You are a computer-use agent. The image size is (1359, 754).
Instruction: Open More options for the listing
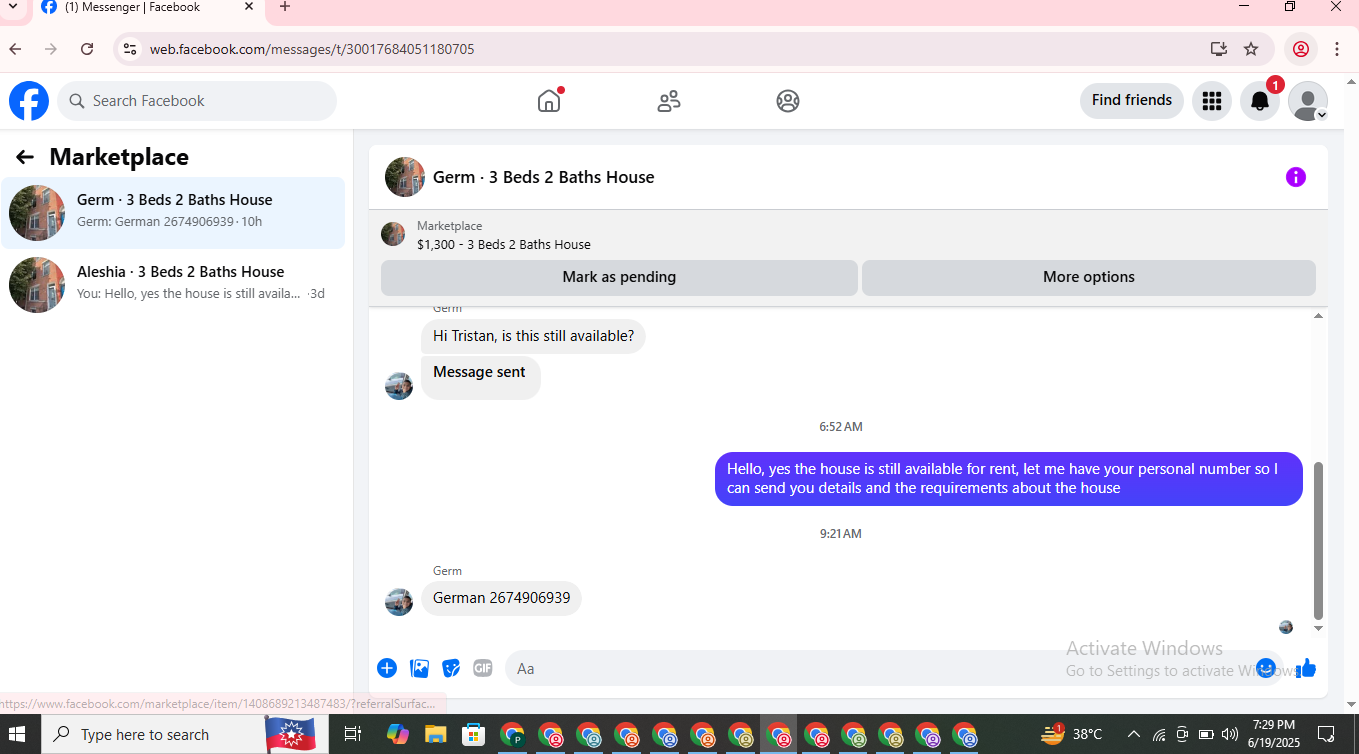[1089, 277]
